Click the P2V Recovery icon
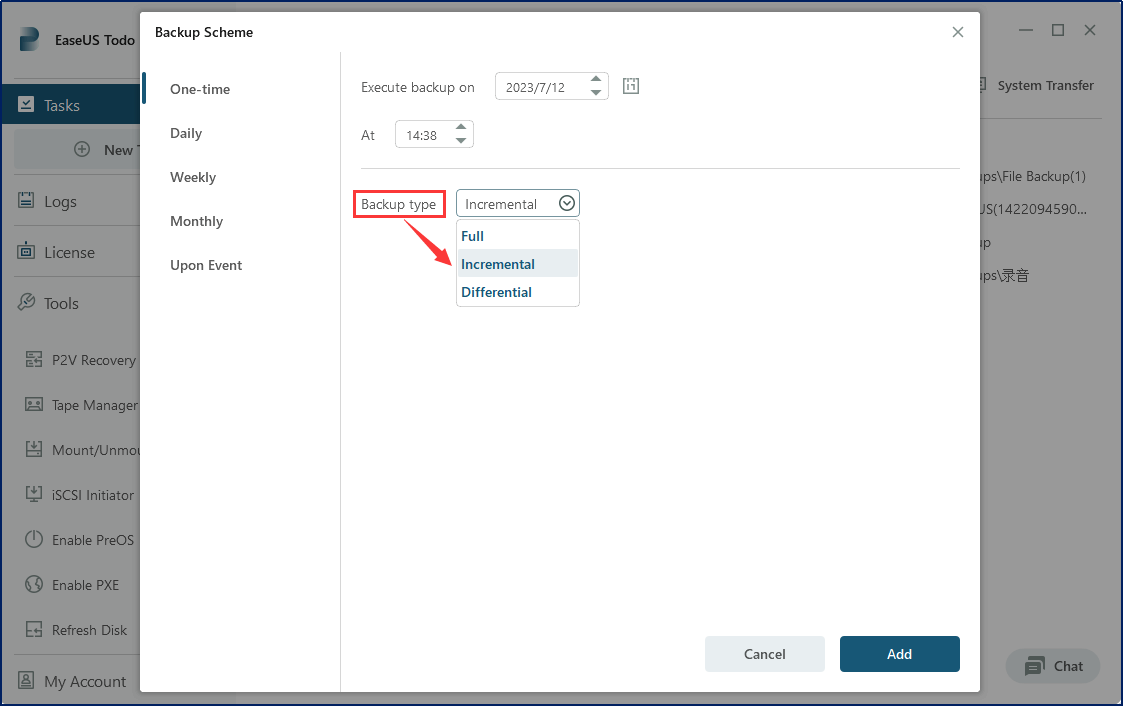1123x706 pixels. [x=34, y=359]
